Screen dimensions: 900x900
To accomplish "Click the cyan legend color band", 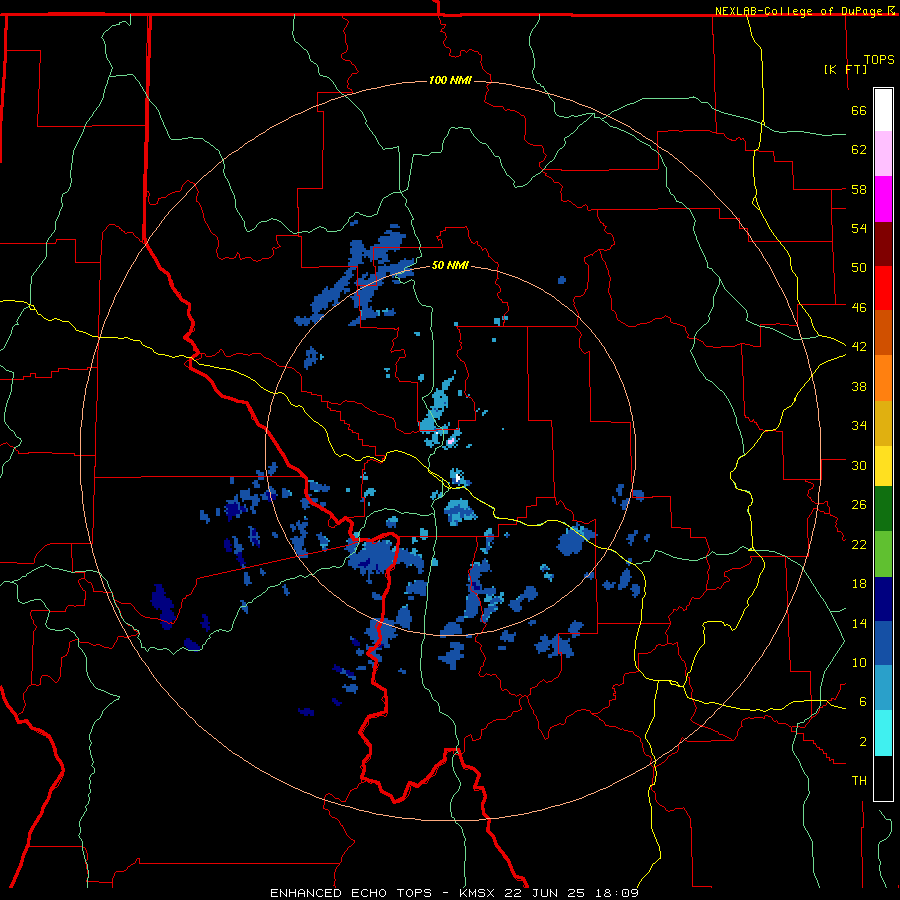I will 883,733.
